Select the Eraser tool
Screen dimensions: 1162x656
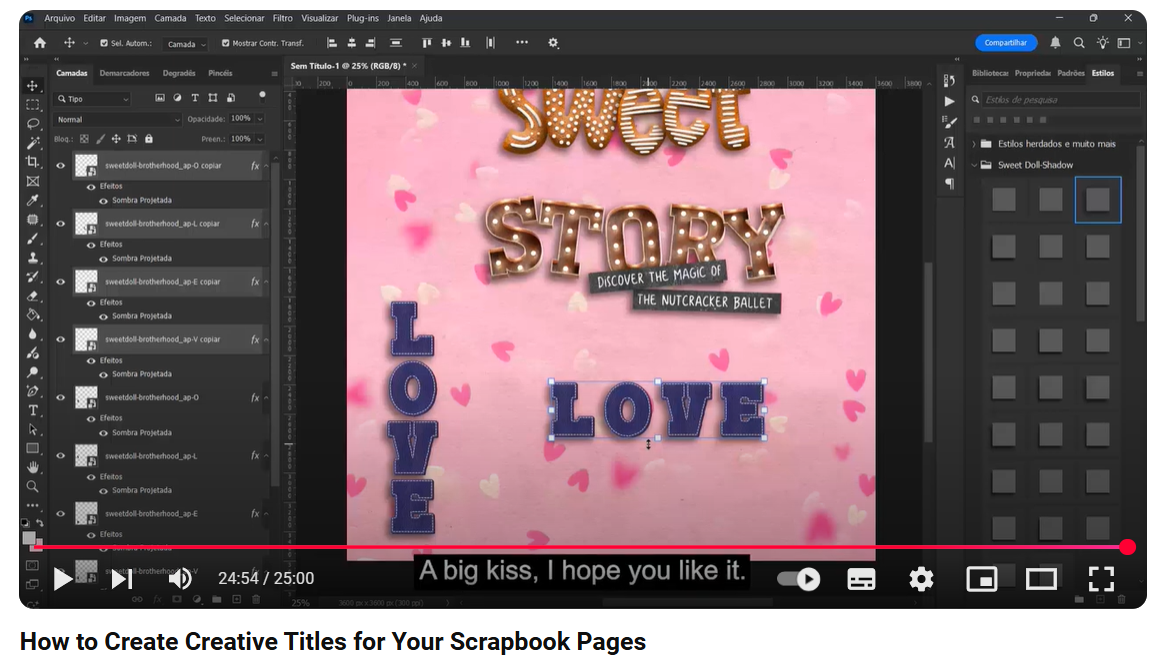[x=33, y=296]
